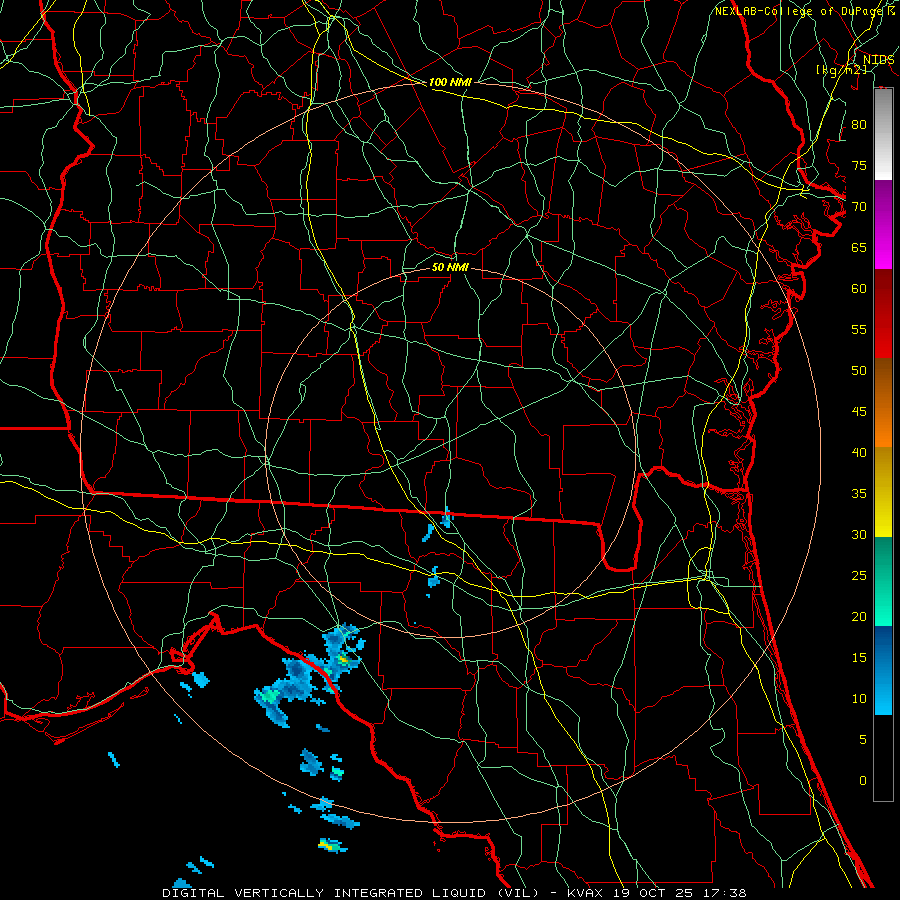Click the 70 value on the scale

point(859,207)
